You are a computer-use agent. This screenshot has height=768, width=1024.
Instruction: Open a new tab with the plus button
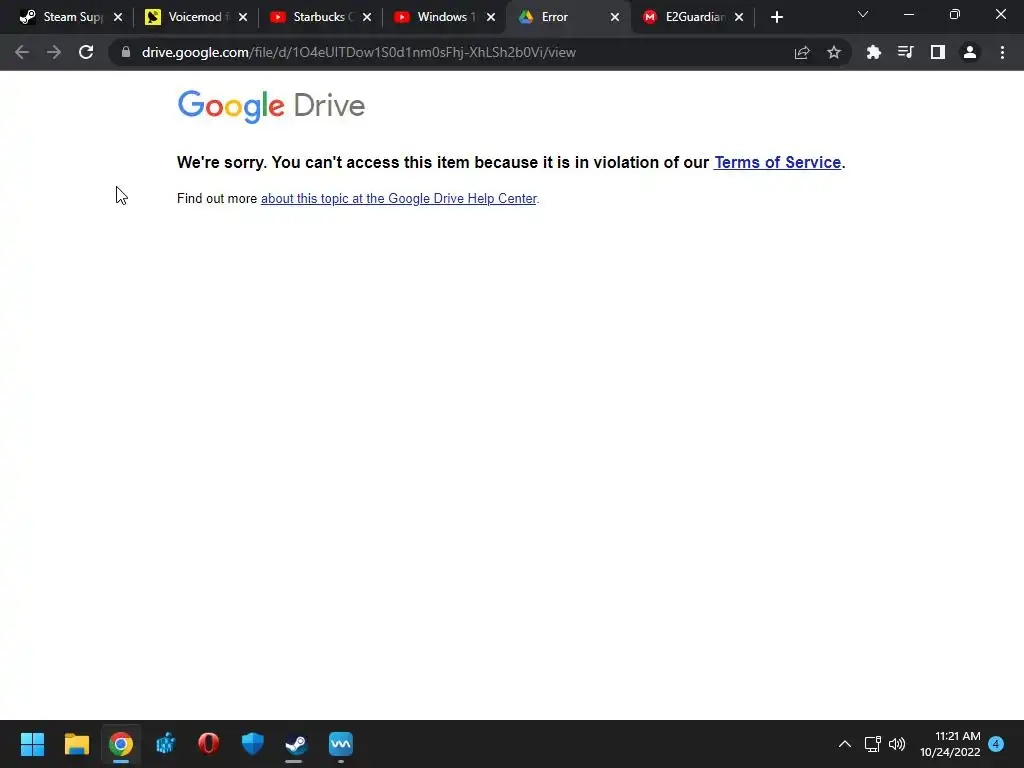[776, 17]
